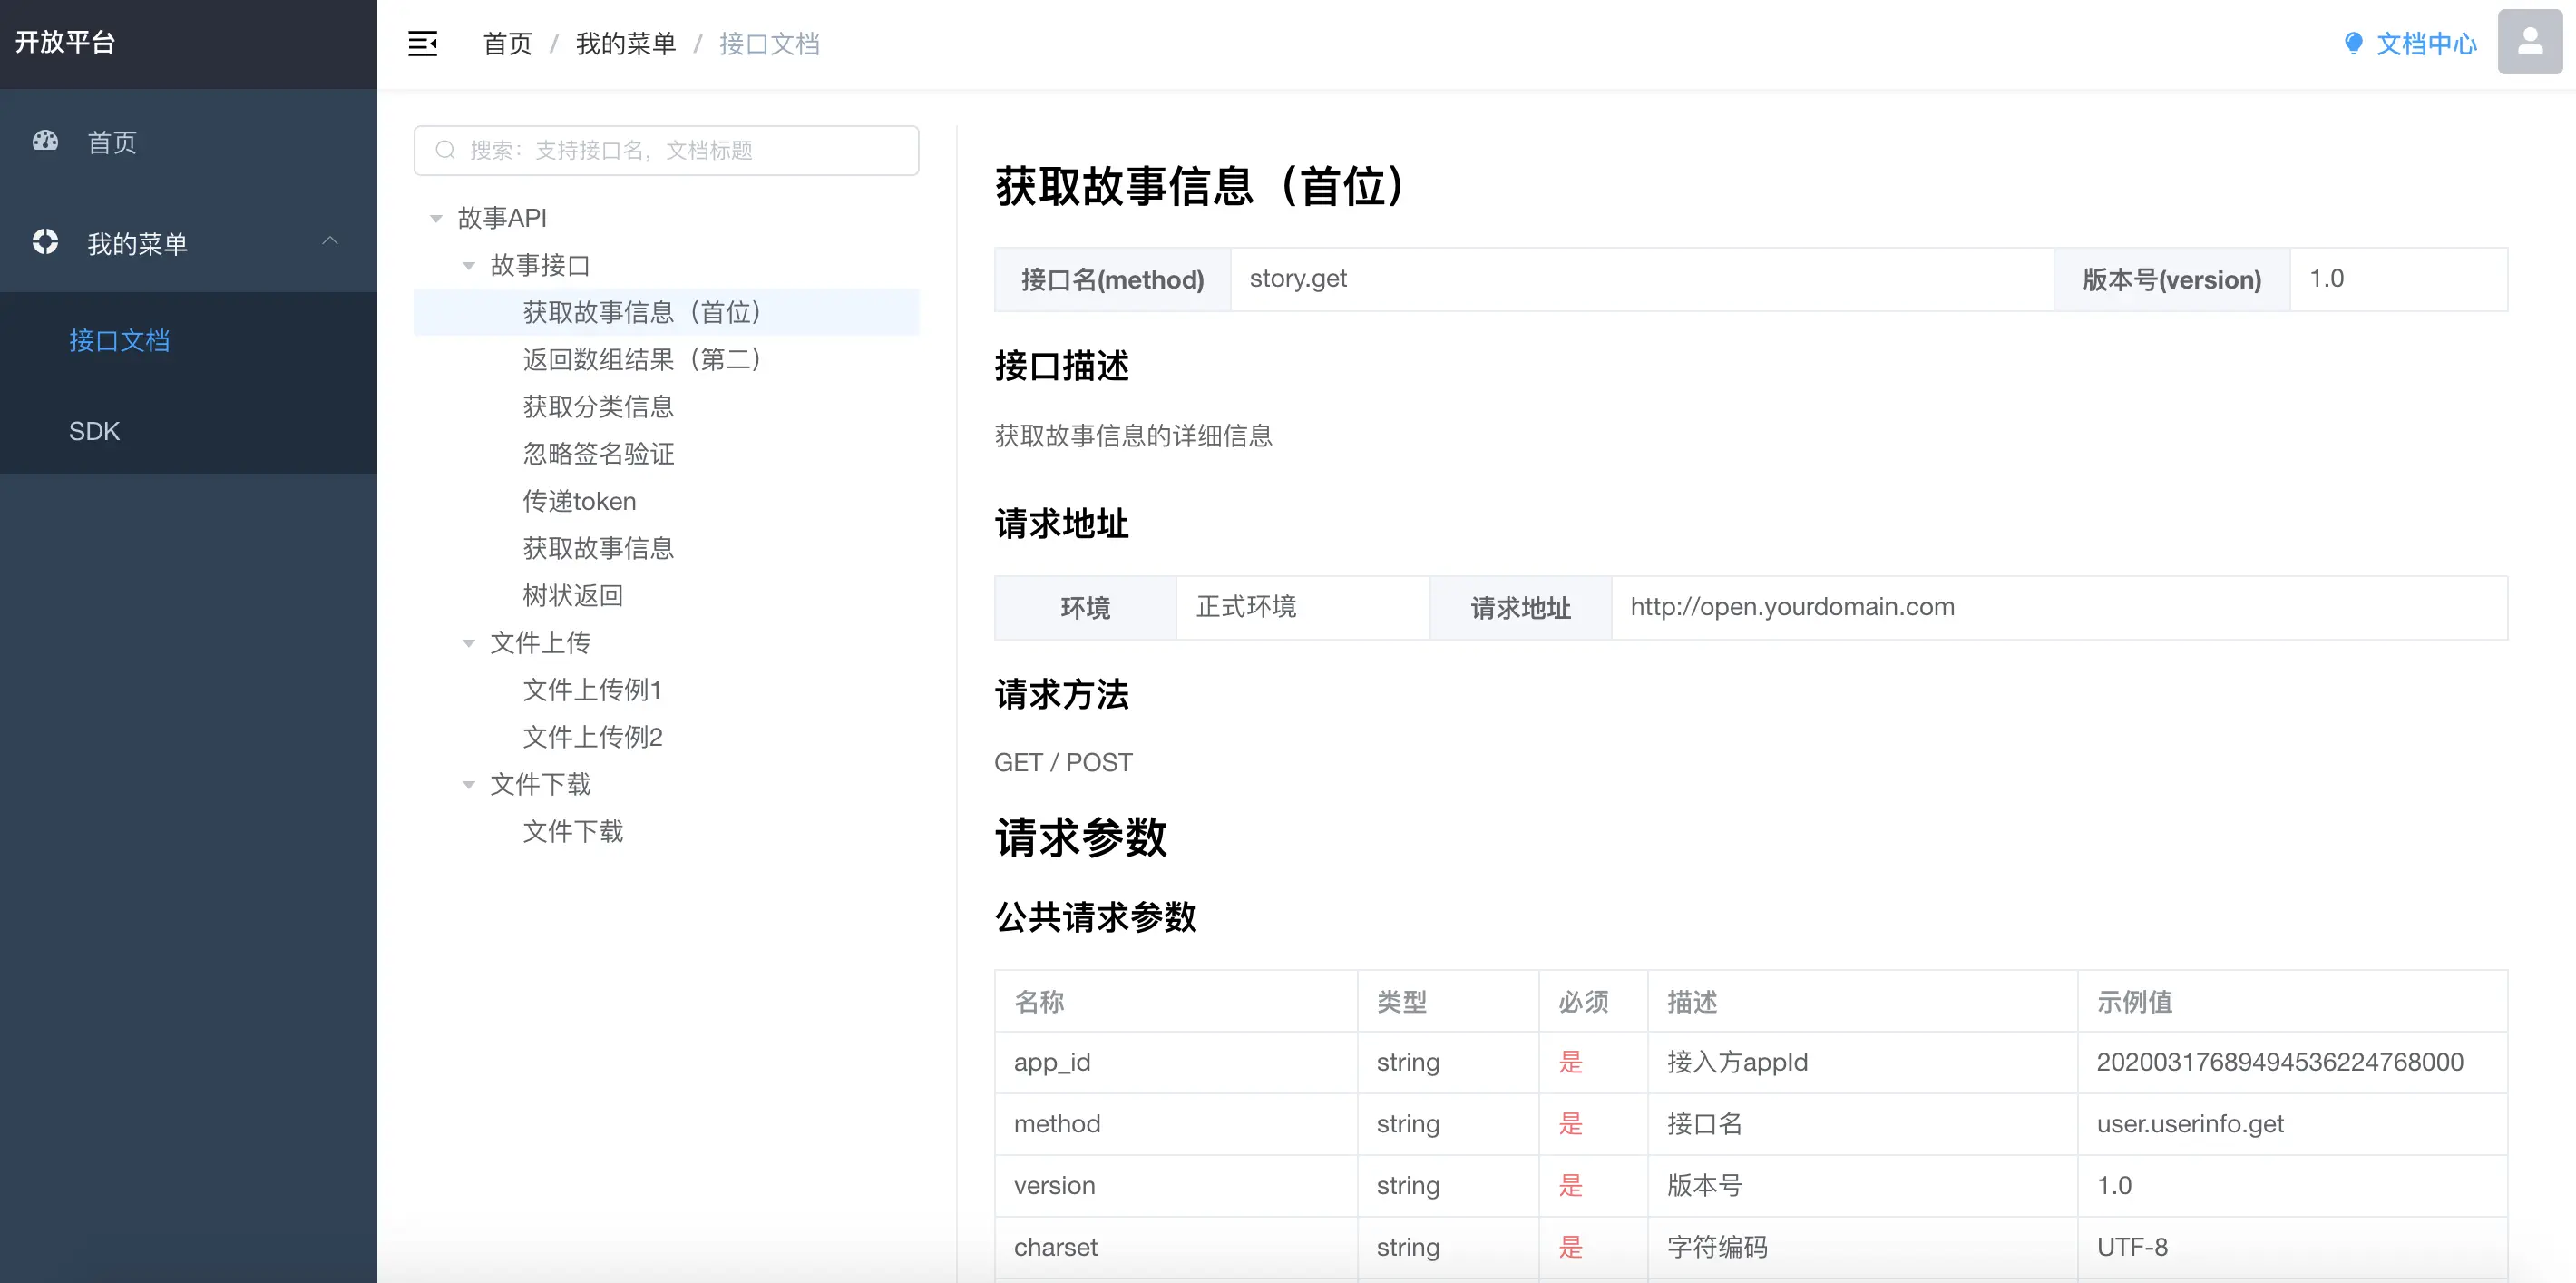The width and height of the screenshot is (2576, 1283).
Task: Select 接口文档 in the sidebar submenu
Action: click(x=188, y=341)
